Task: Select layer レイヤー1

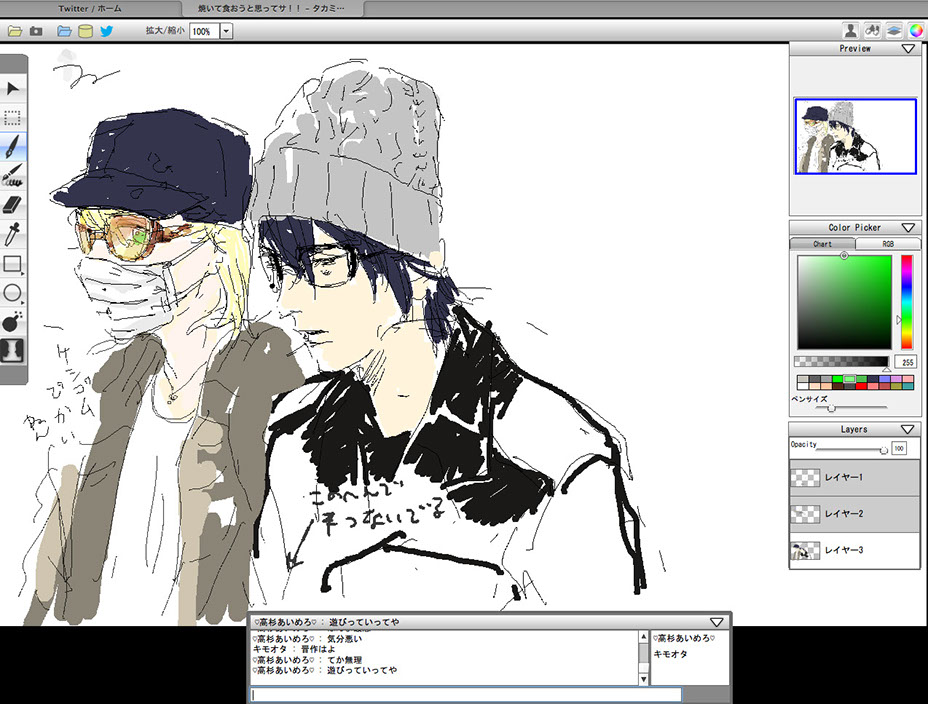Action: click(x=855, y=477)
